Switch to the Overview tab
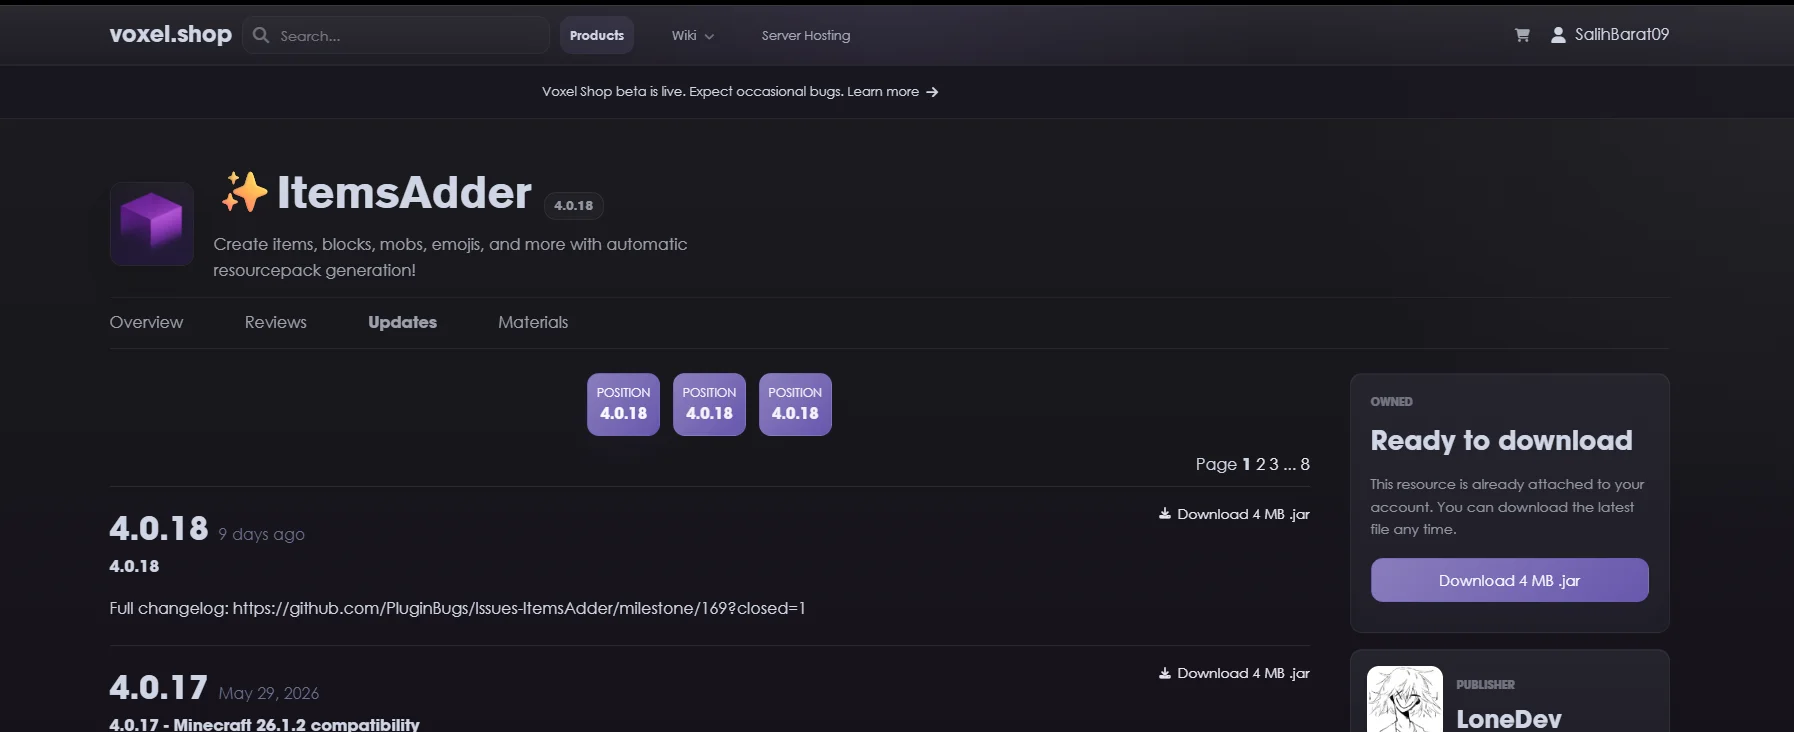This screenshot has width=1794, height=732. pyautogui.click(x=147, y=322)
